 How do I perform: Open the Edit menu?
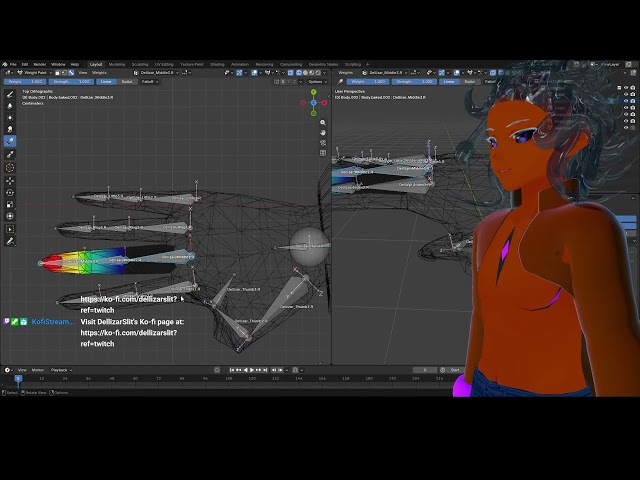coord(25,64)
